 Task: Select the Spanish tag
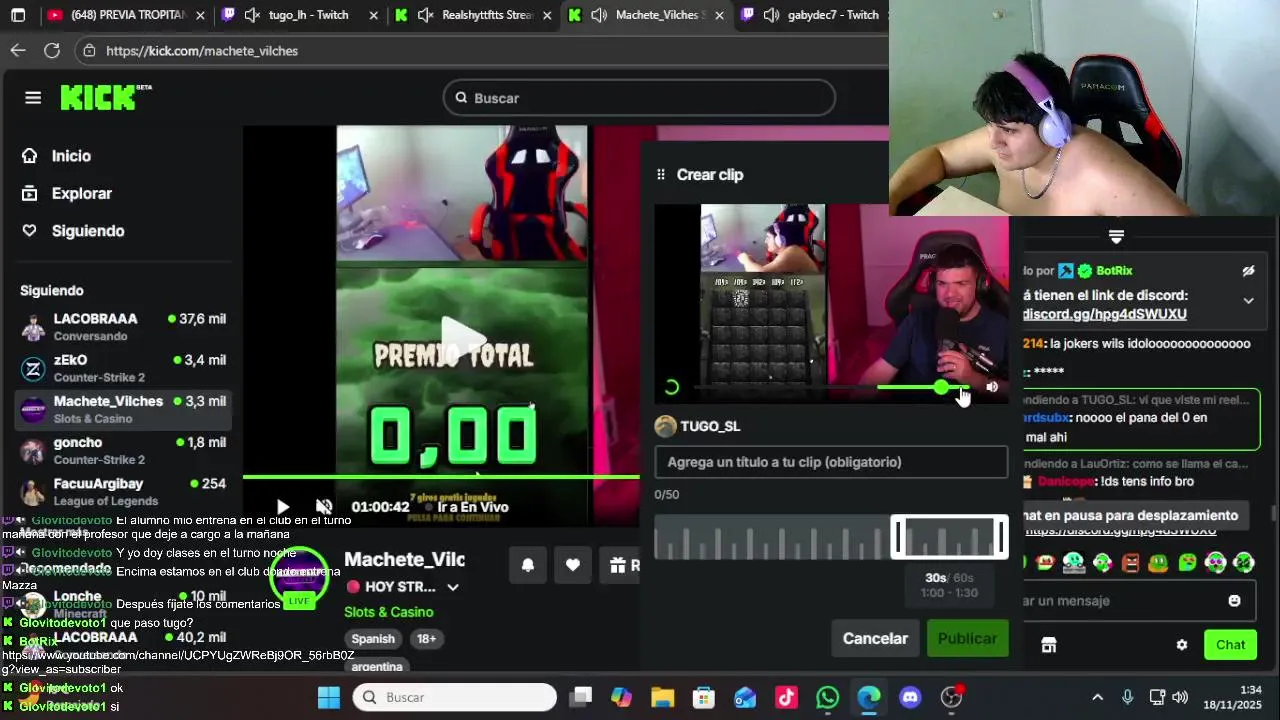point(373,639)
